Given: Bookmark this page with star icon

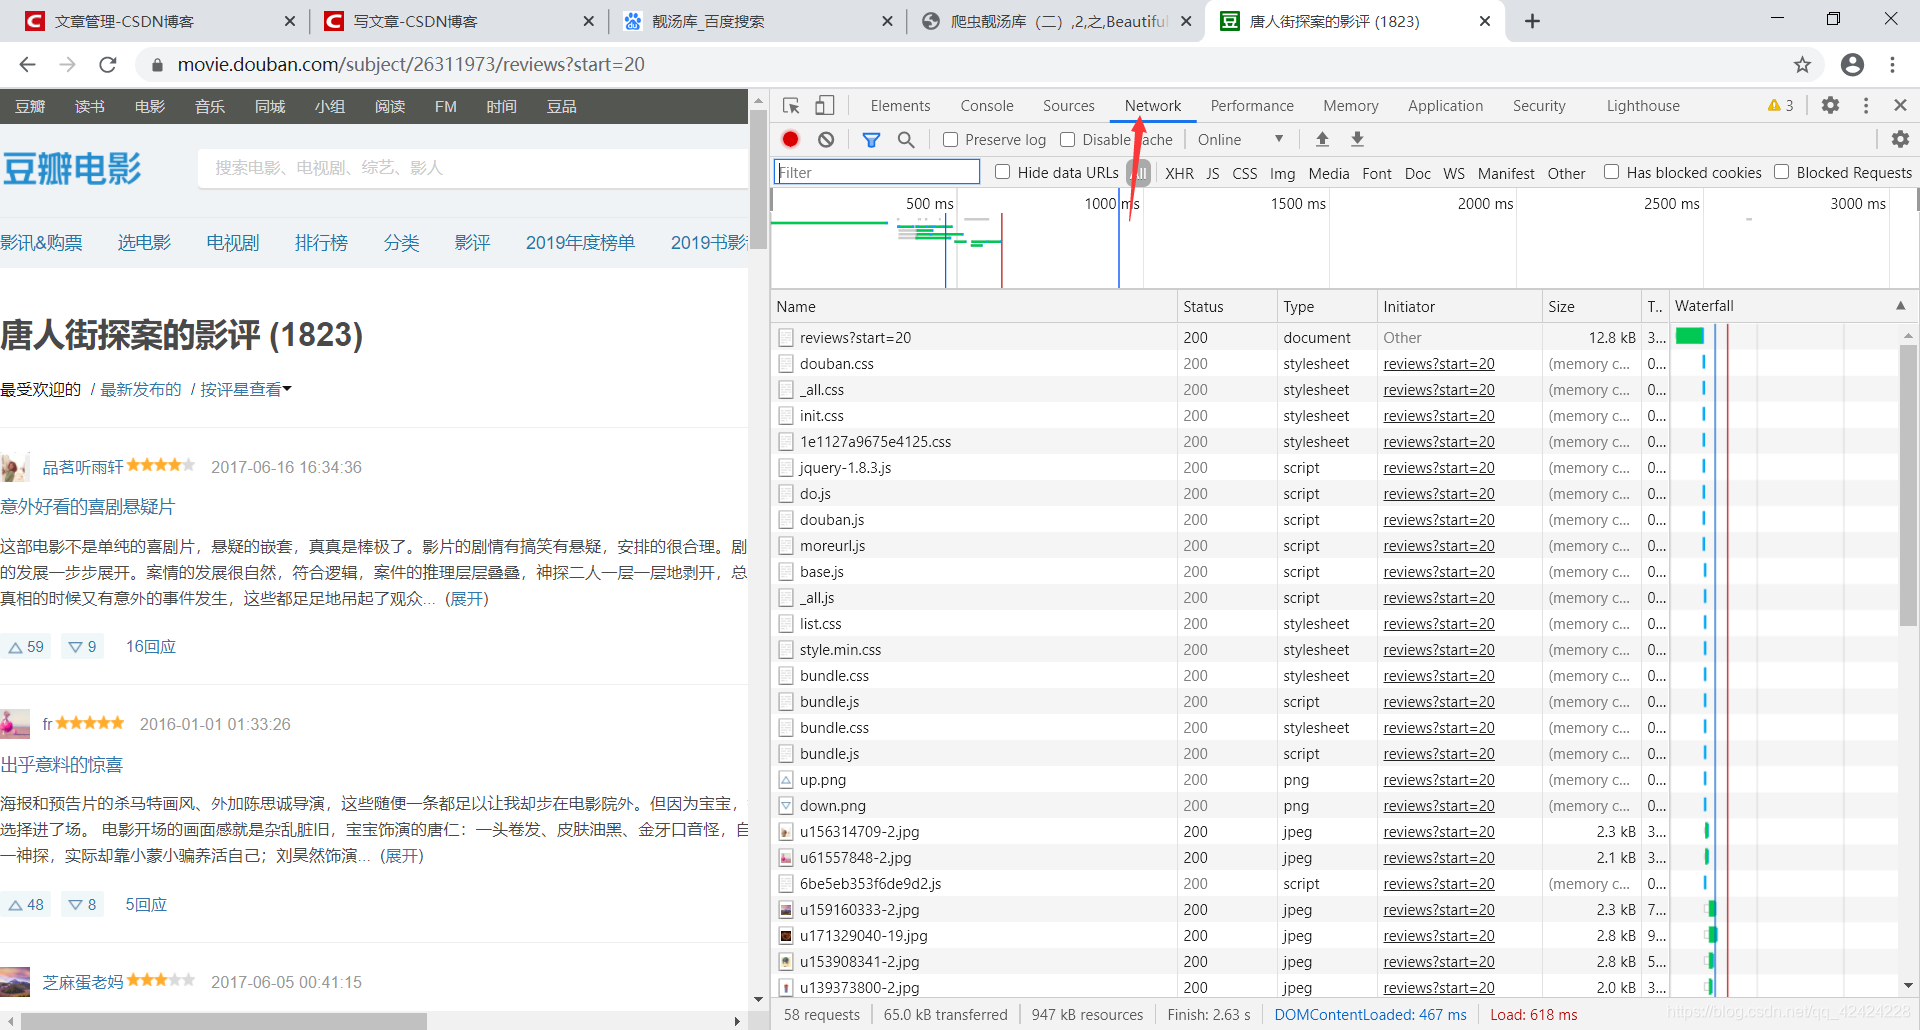Looking at the screenshot, I should 1802,65.
